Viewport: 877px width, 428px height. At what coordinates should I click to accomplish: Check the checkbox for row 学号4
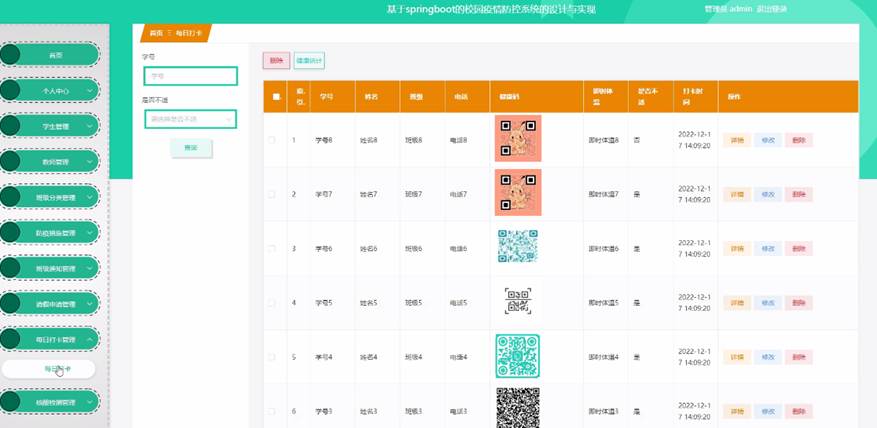click(272, 357)
